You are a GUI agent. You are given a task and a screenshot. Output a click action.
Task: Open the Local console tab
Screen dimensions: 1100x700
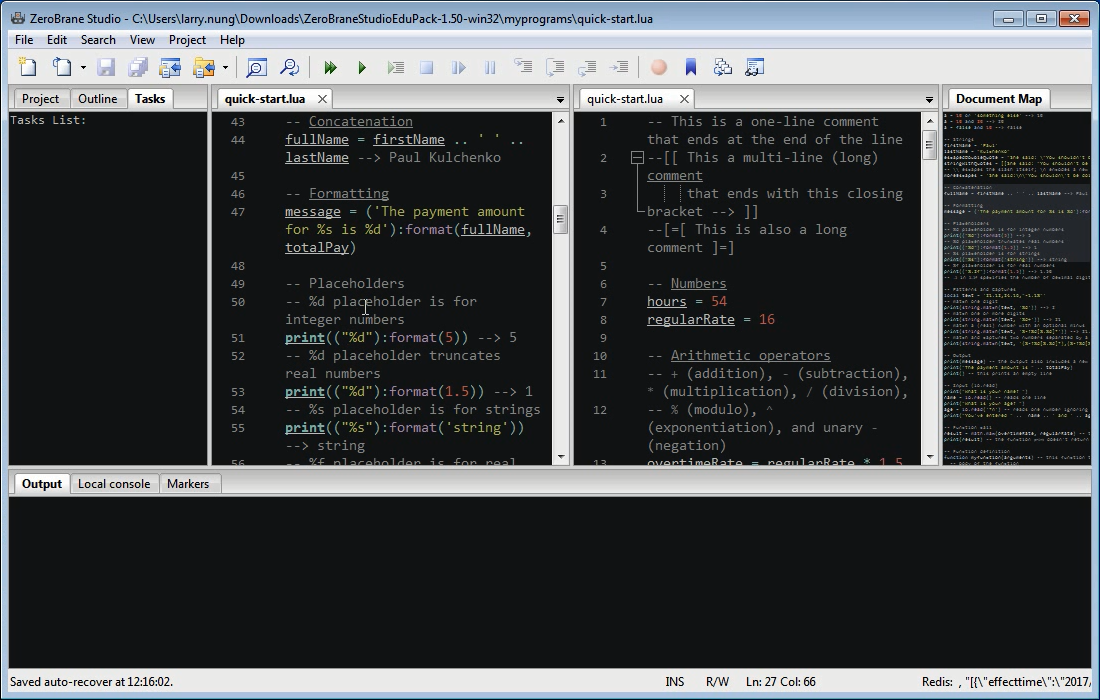114,484
